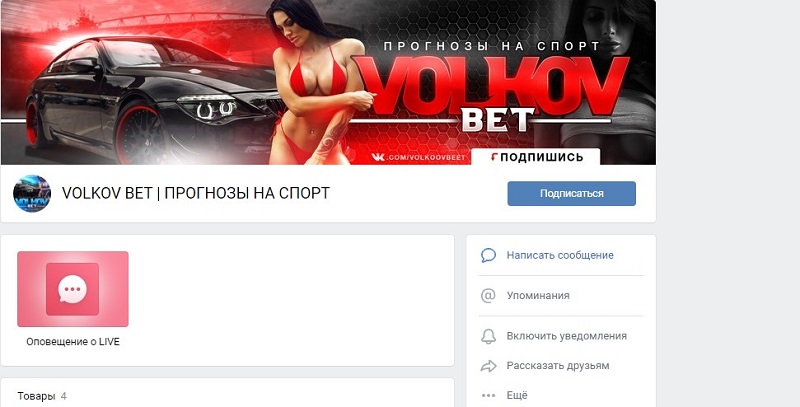This screenshot has width=800, height=407.
Task: Expand the Ещё options list
Action: coord(517,395)
